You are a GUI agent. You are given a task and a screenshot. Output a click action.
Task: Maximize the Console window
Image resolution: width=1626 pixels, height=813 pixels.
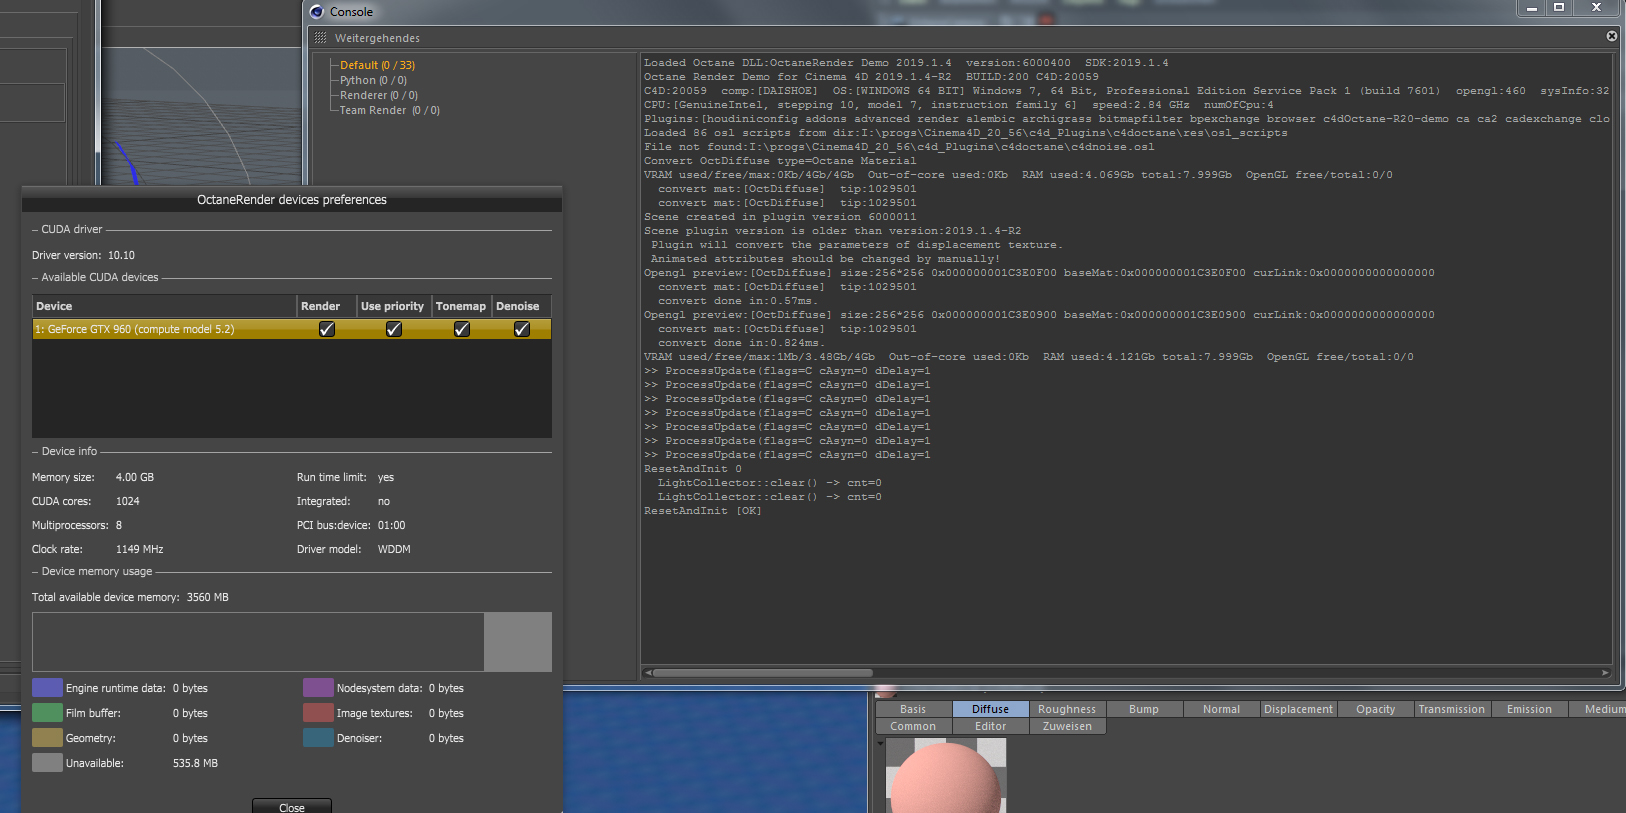pyautogui.click(x=1559, y=8)
